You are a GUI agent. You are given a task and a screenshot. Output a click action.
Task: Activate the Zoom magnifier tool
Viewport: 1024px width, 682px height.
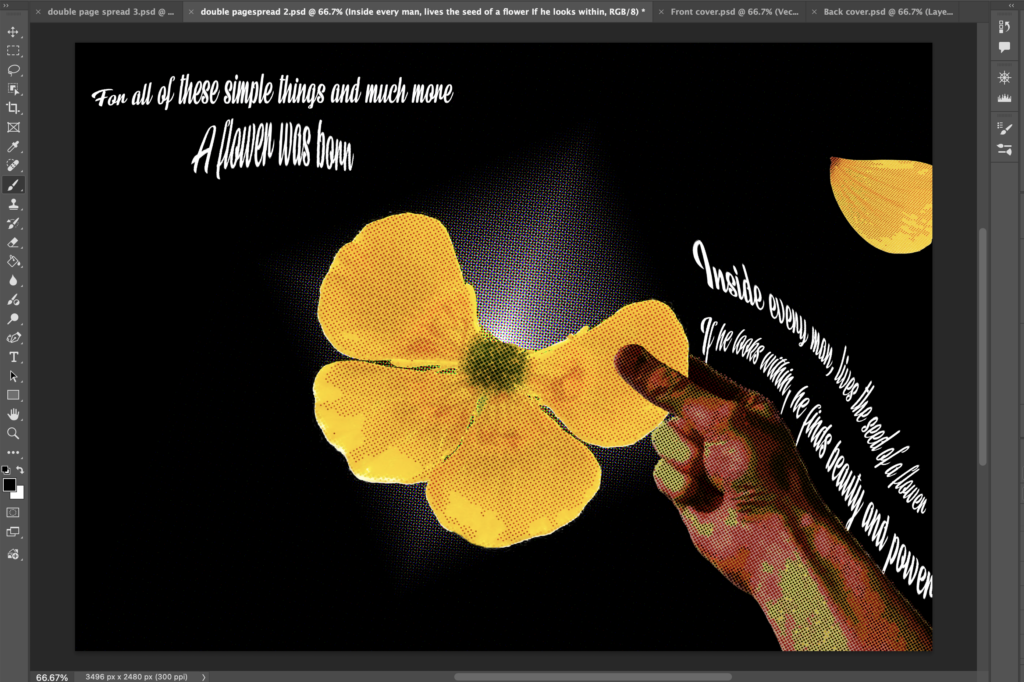point(14,433)
